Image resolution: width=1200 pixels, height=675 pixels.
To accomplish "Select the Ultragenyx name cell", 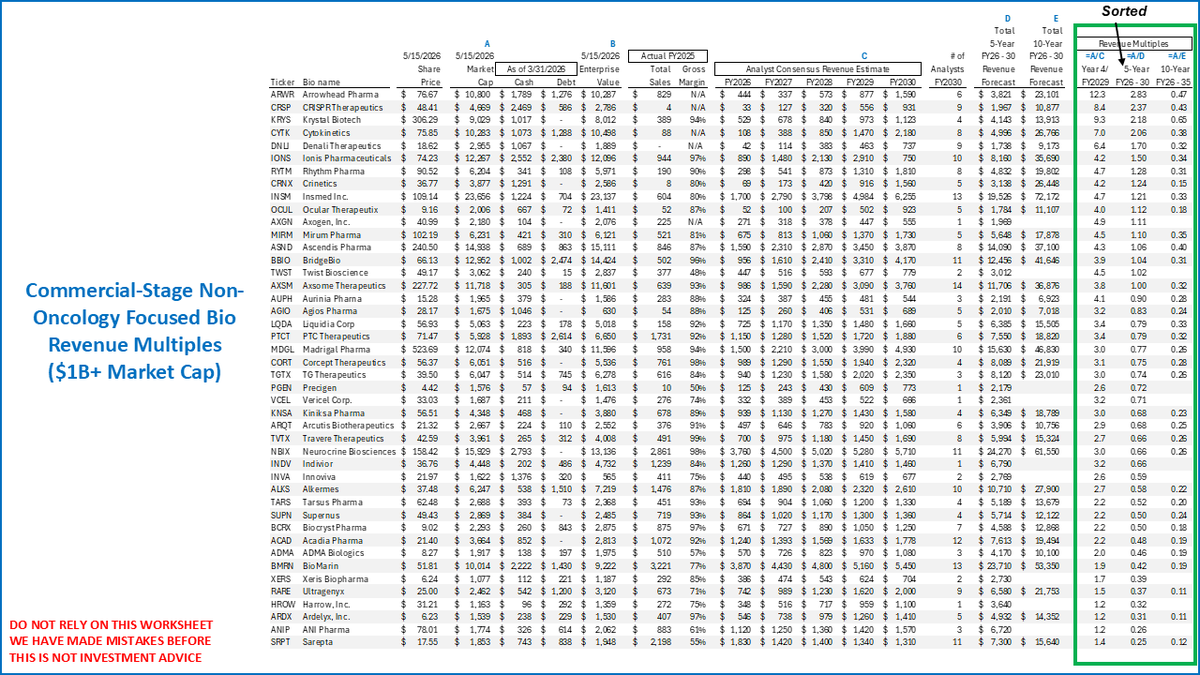I will point(323,591).
